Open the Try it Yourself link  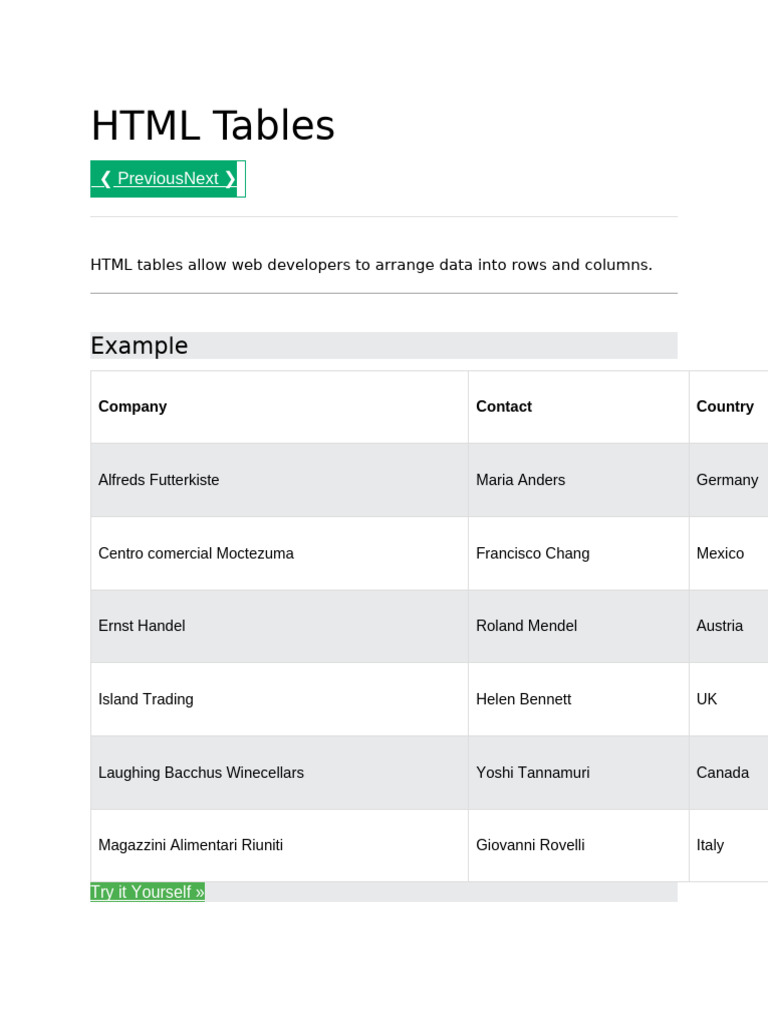(x=147, y=892)
